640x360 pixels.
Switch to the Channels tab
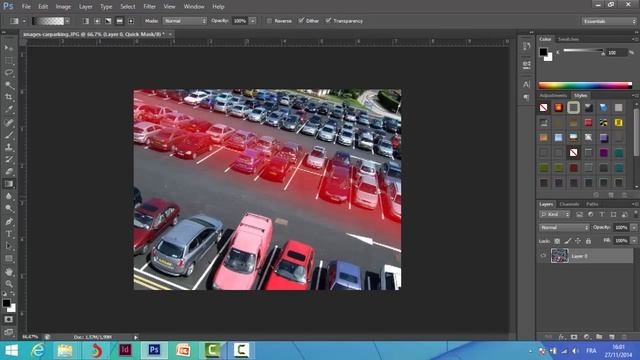569,204
